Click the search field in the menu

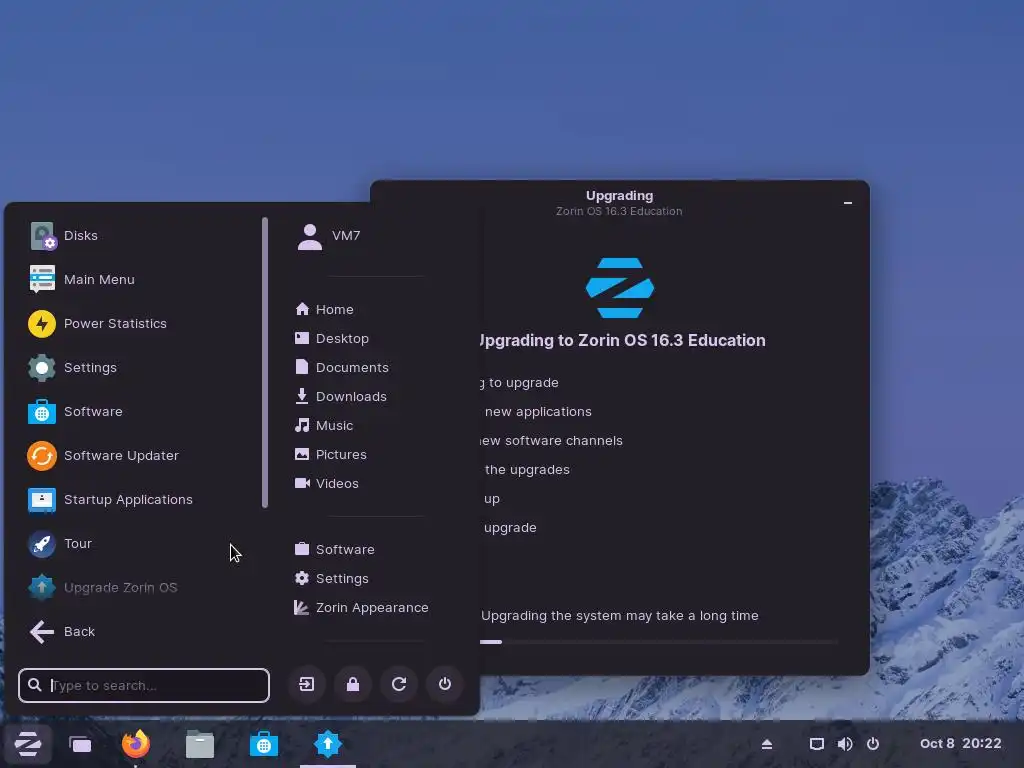click(x=144, y=685)
